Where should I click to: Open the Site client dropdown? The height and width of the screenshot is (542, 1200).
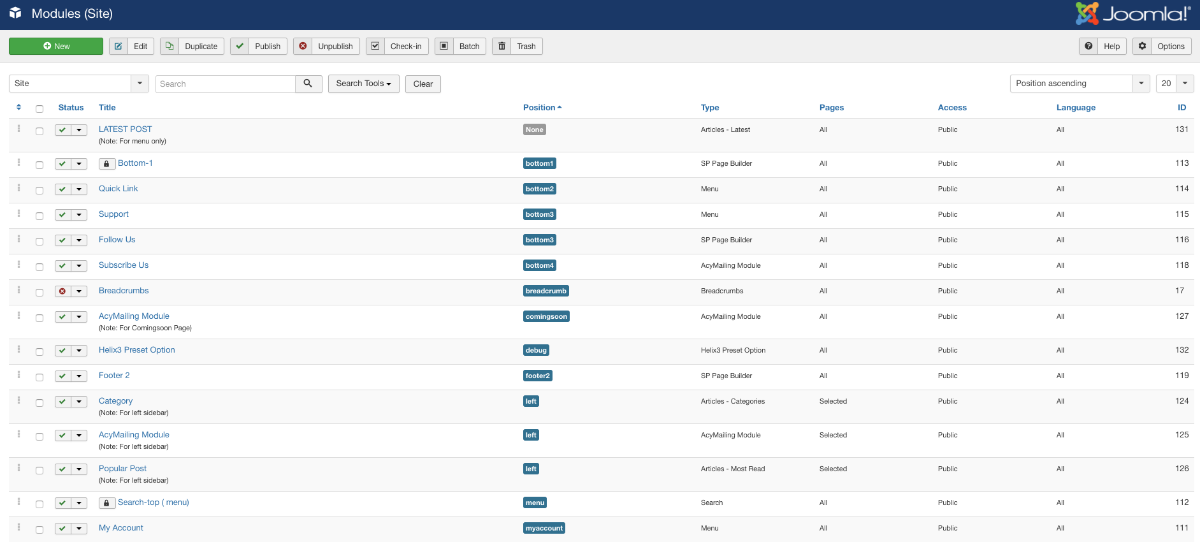(x=78, y=84)
